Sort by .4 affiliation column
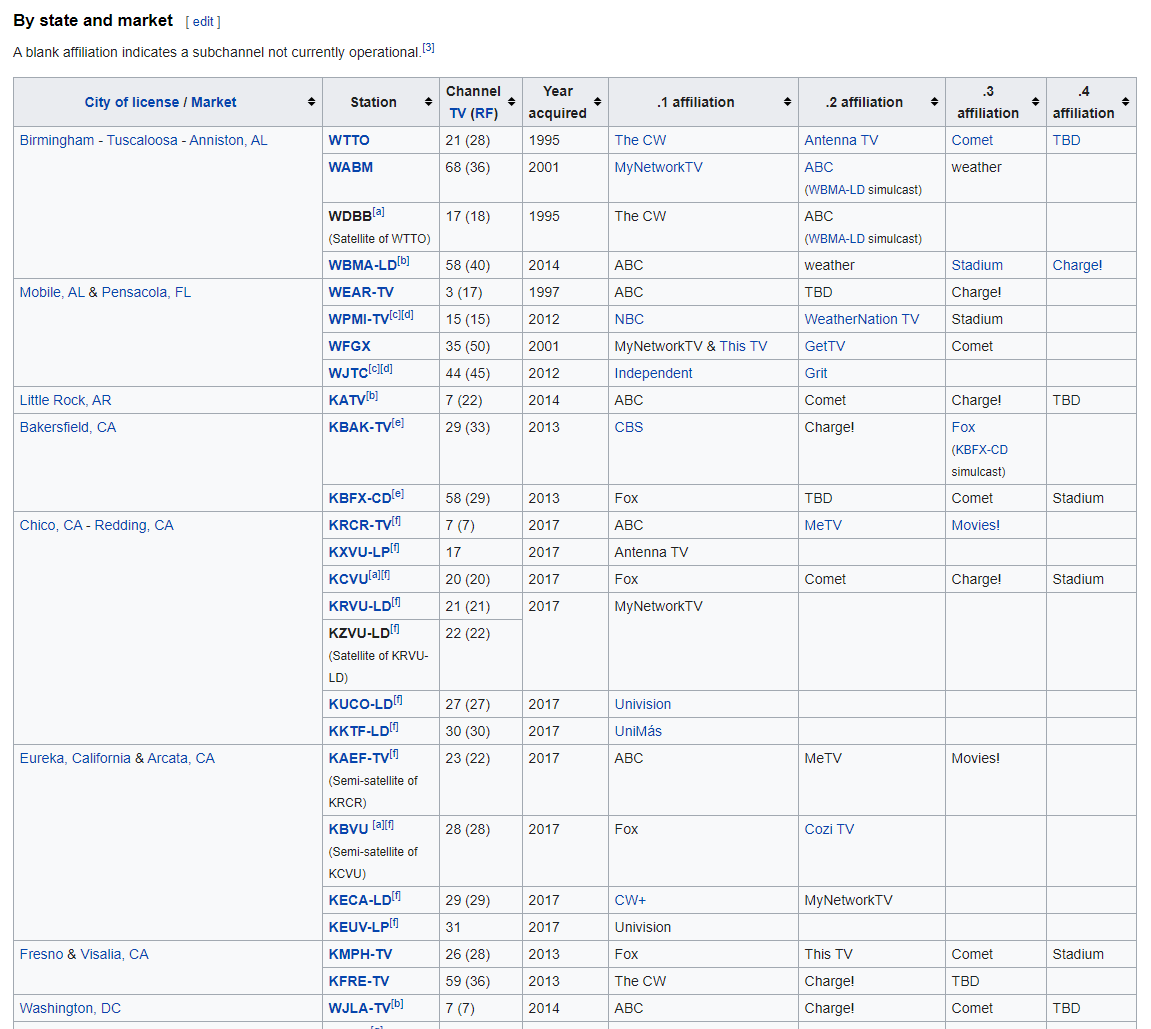This screenshot has width=1151, height=1029. click(x=1125, y=102)
